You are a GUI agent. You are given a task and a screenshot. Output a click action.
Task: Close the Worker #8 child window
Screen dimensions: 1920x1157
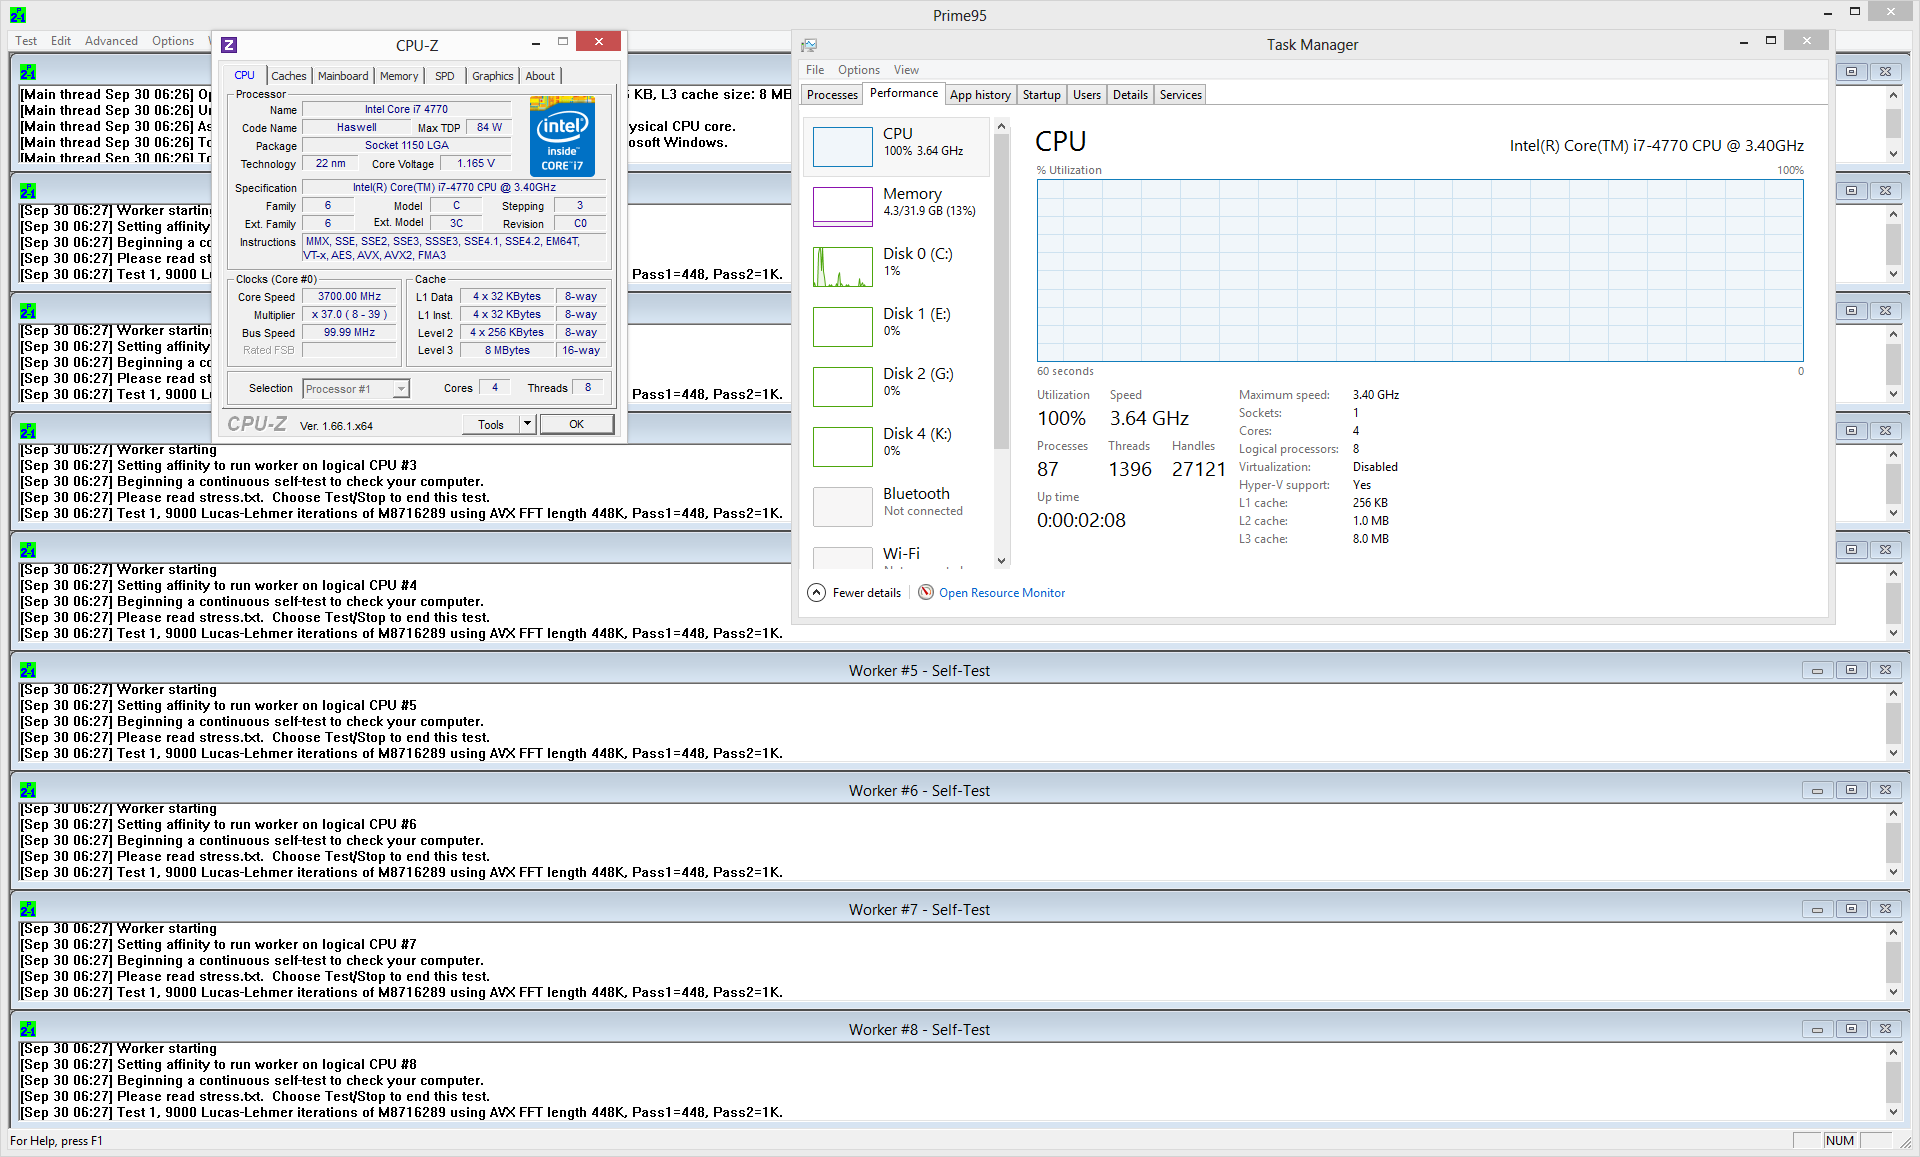pos(1885,1029)
